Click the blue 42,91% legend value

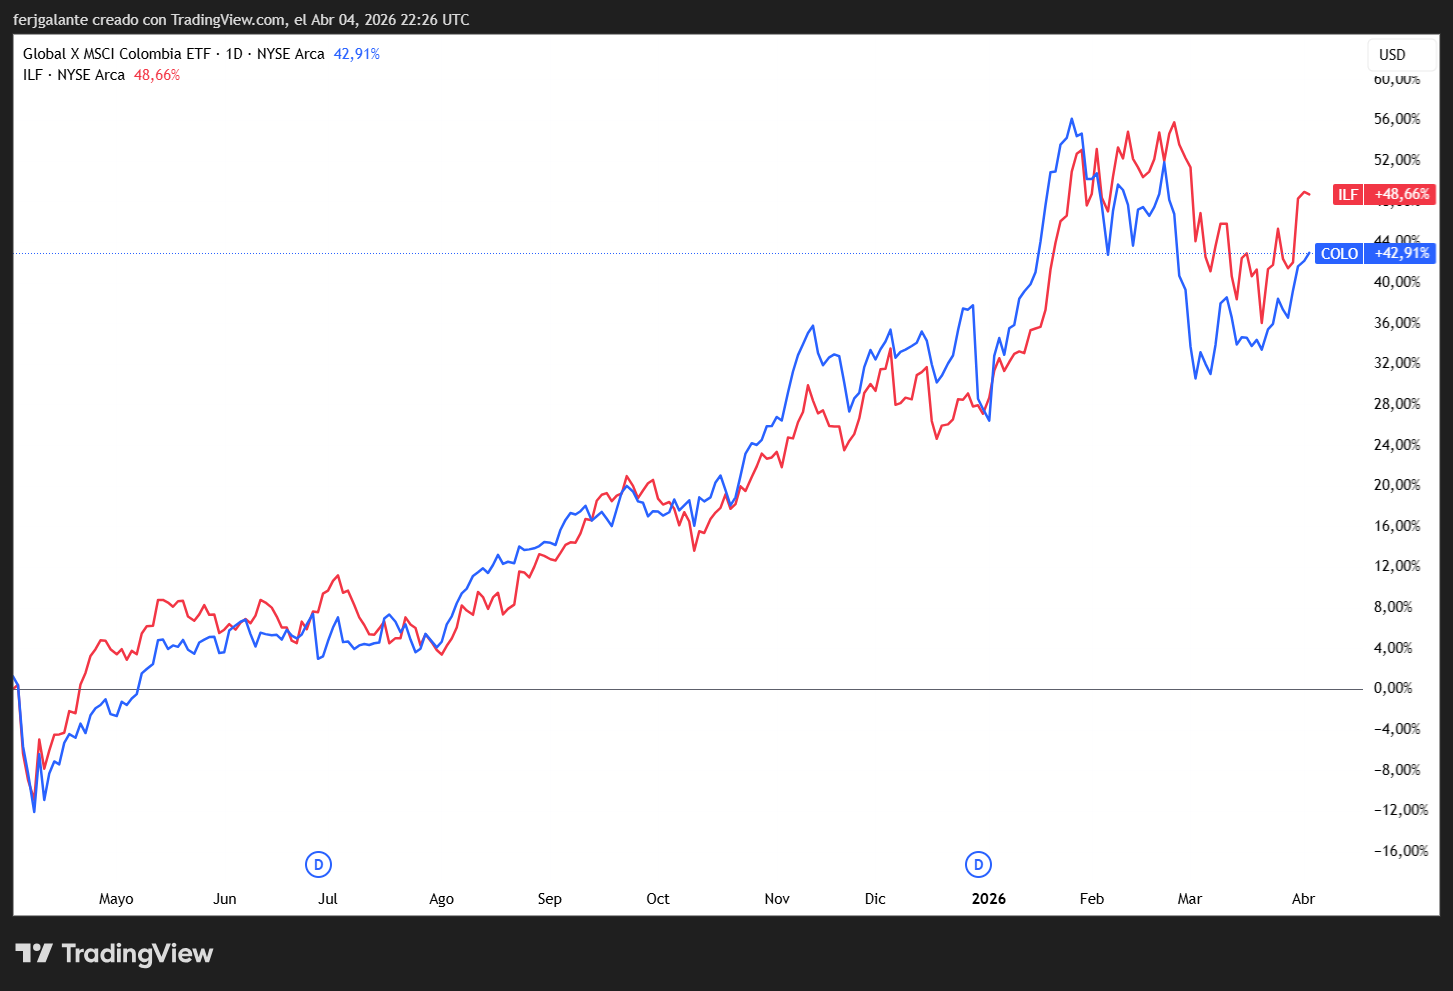click(x=356, y=54)
